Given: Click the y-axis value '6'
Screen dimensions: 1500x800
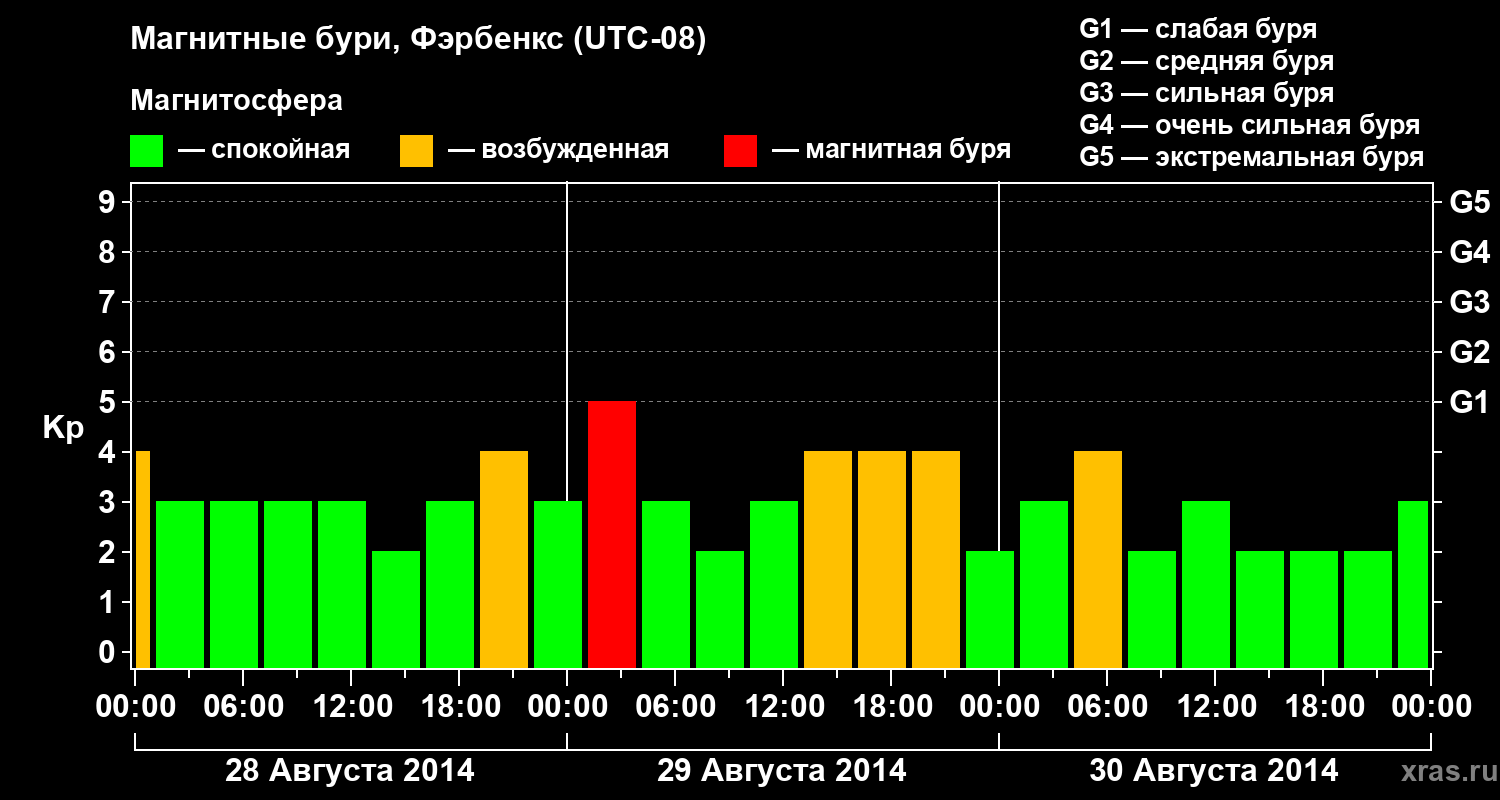Looking at the screenshot, I should point(109,352).
